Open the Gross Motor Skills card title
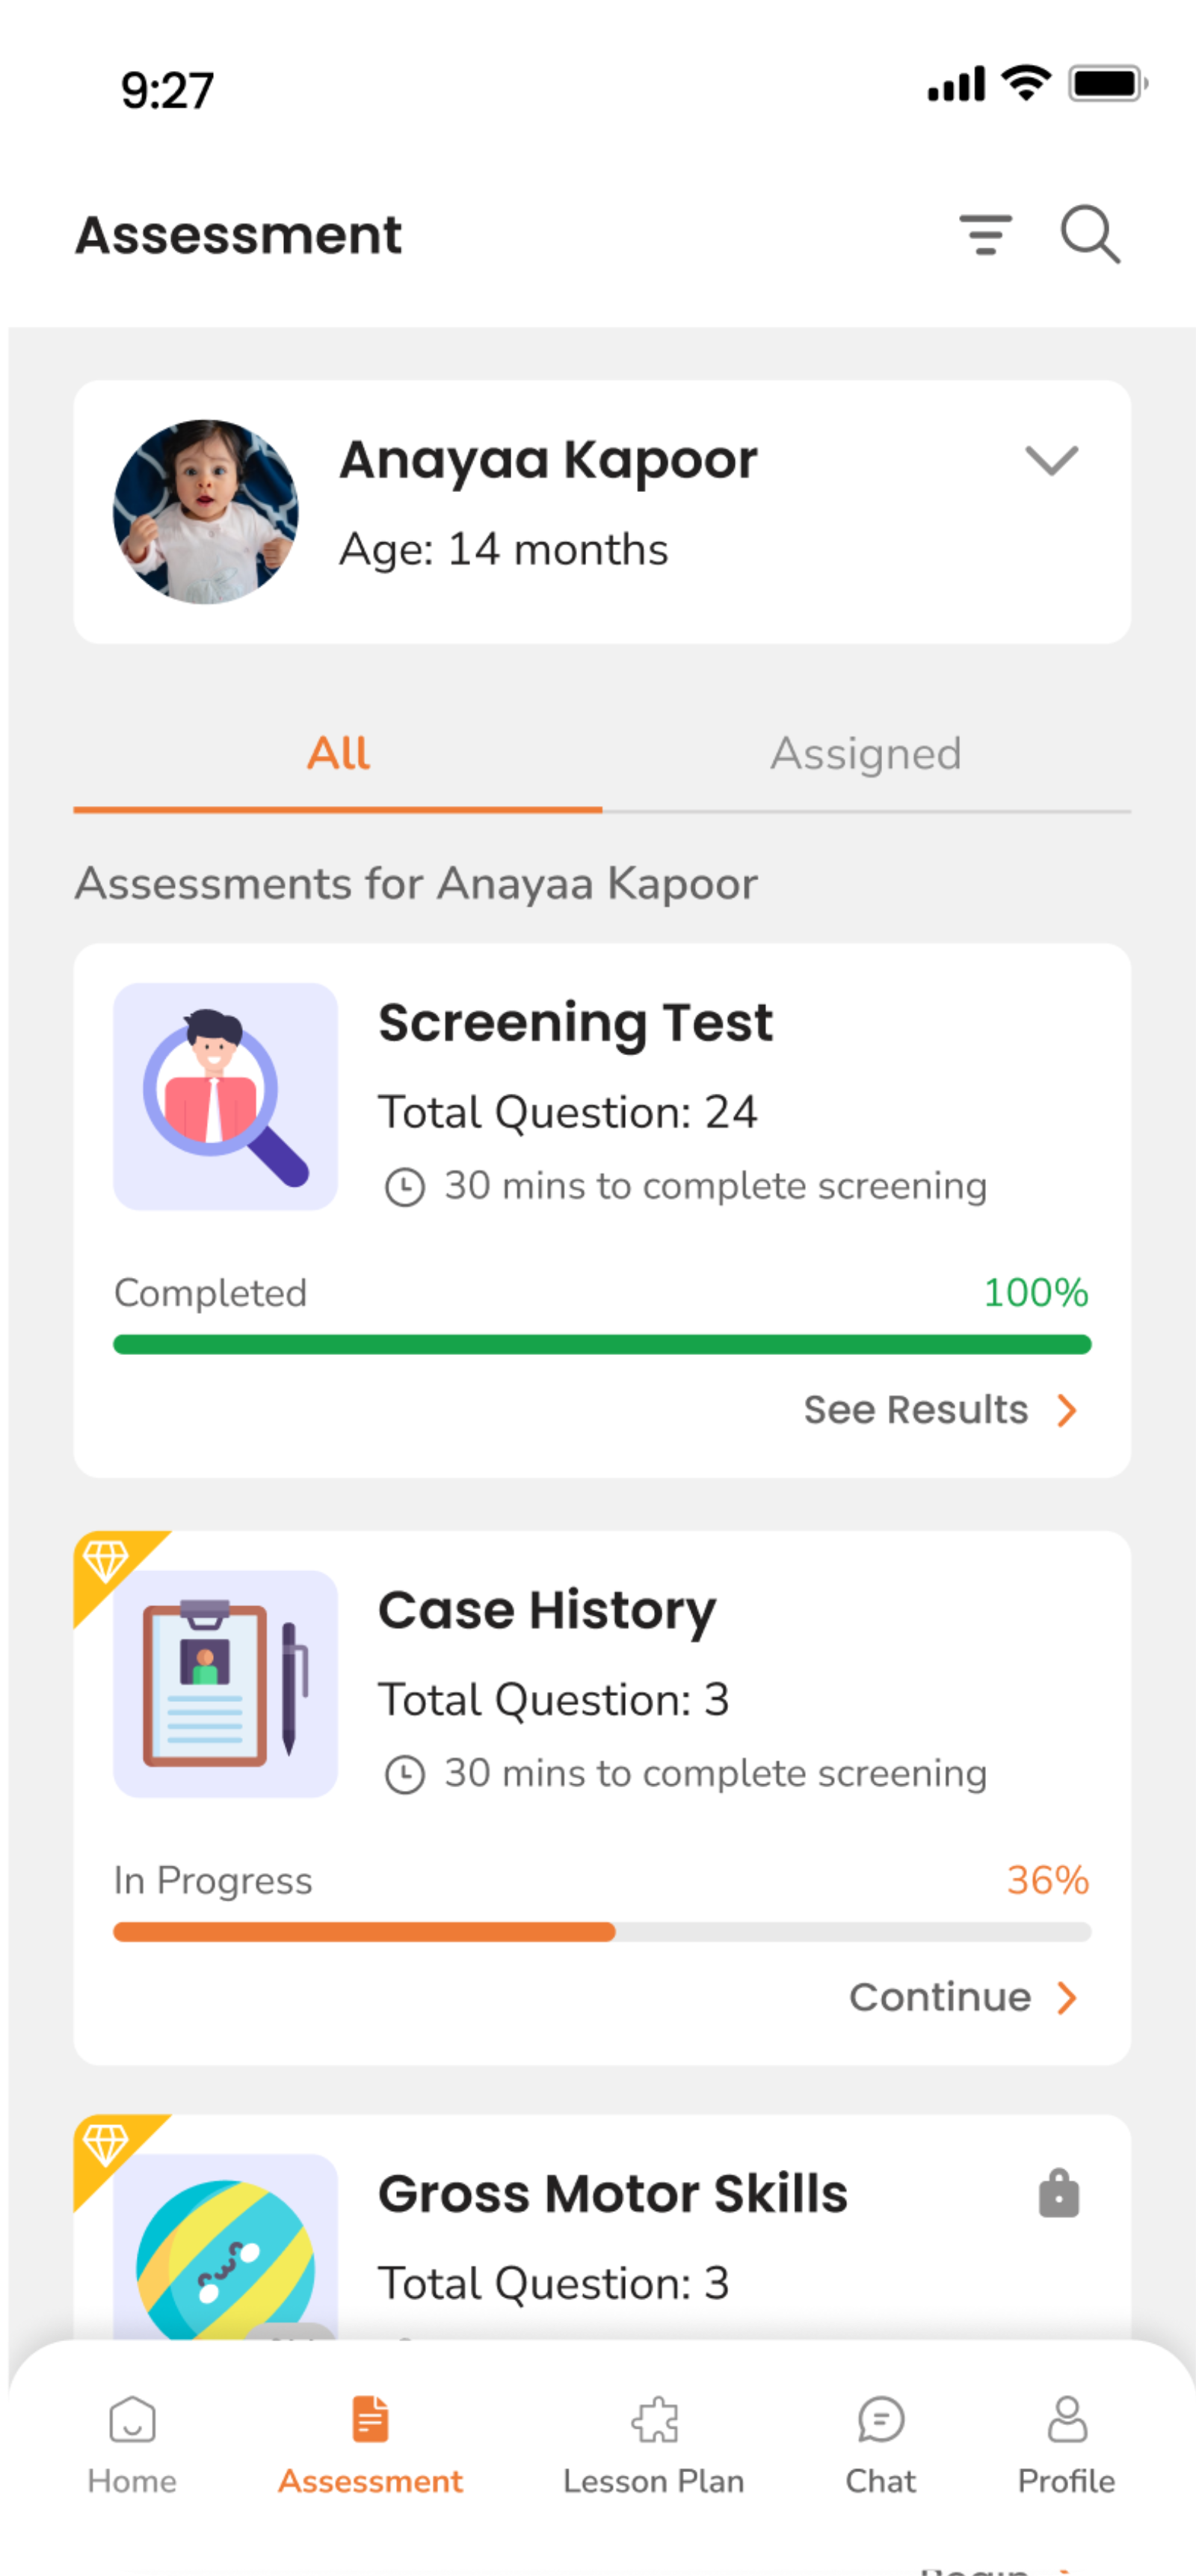 612,2194
